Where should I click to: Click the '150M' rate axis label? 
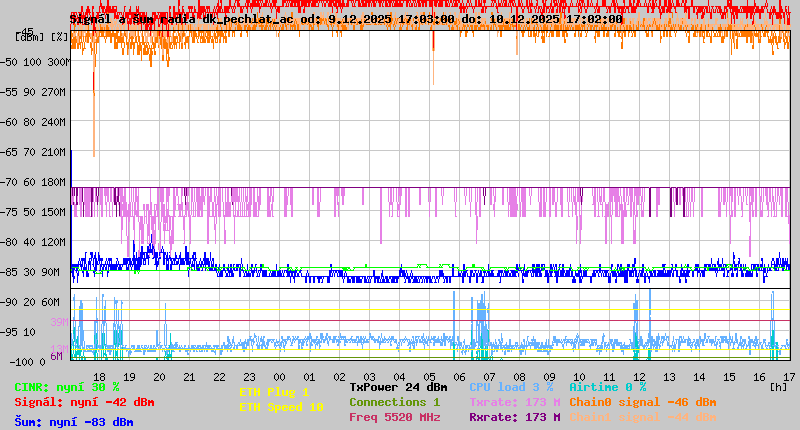54,212
